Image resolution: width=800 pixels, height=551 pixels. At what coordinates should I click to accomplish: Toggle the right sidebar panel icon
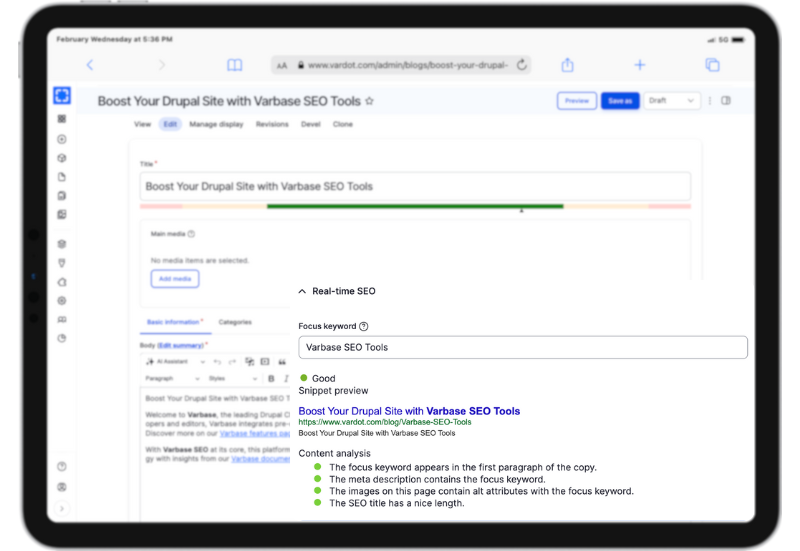click(x=726, y=101)
